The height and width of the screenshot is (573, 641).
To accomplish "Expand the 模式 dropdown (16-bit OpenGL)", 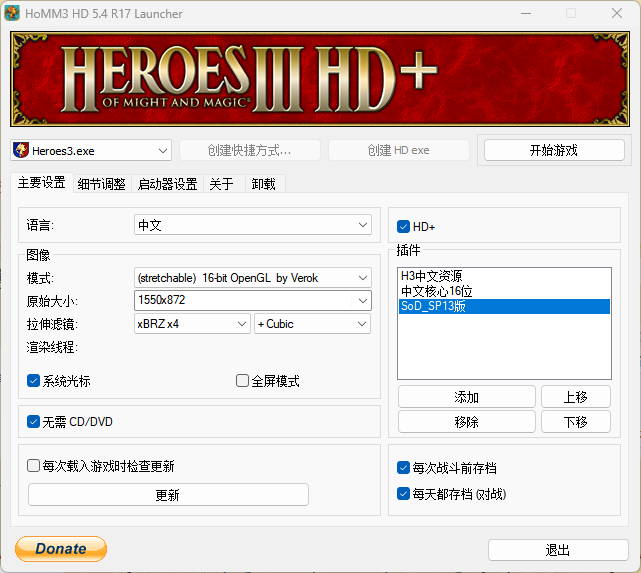I will coord(253,278).
